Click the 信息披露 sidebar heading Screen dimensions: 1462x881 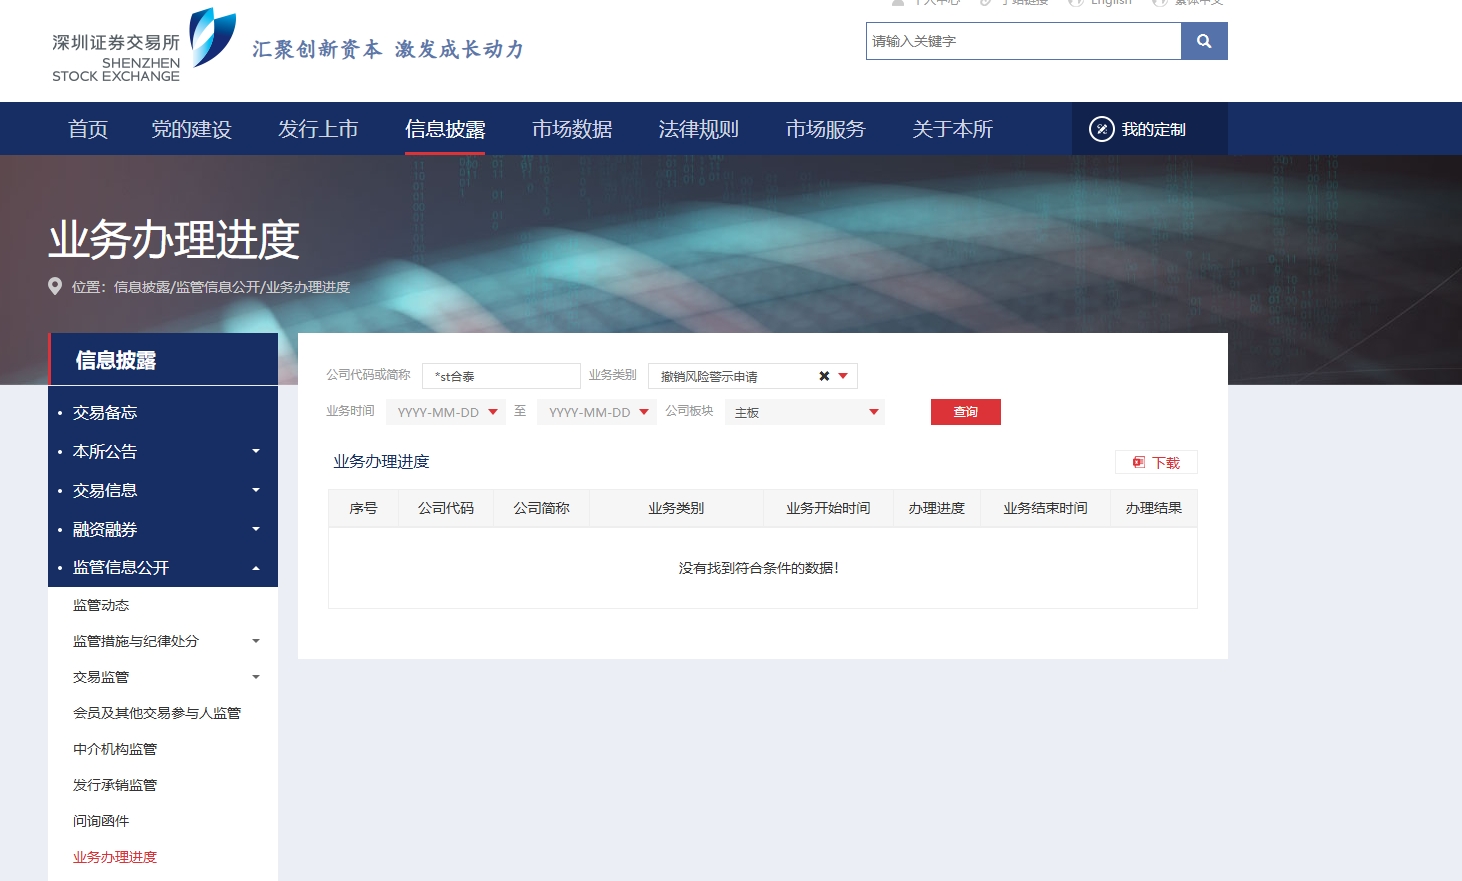click(x=116, y=360)
